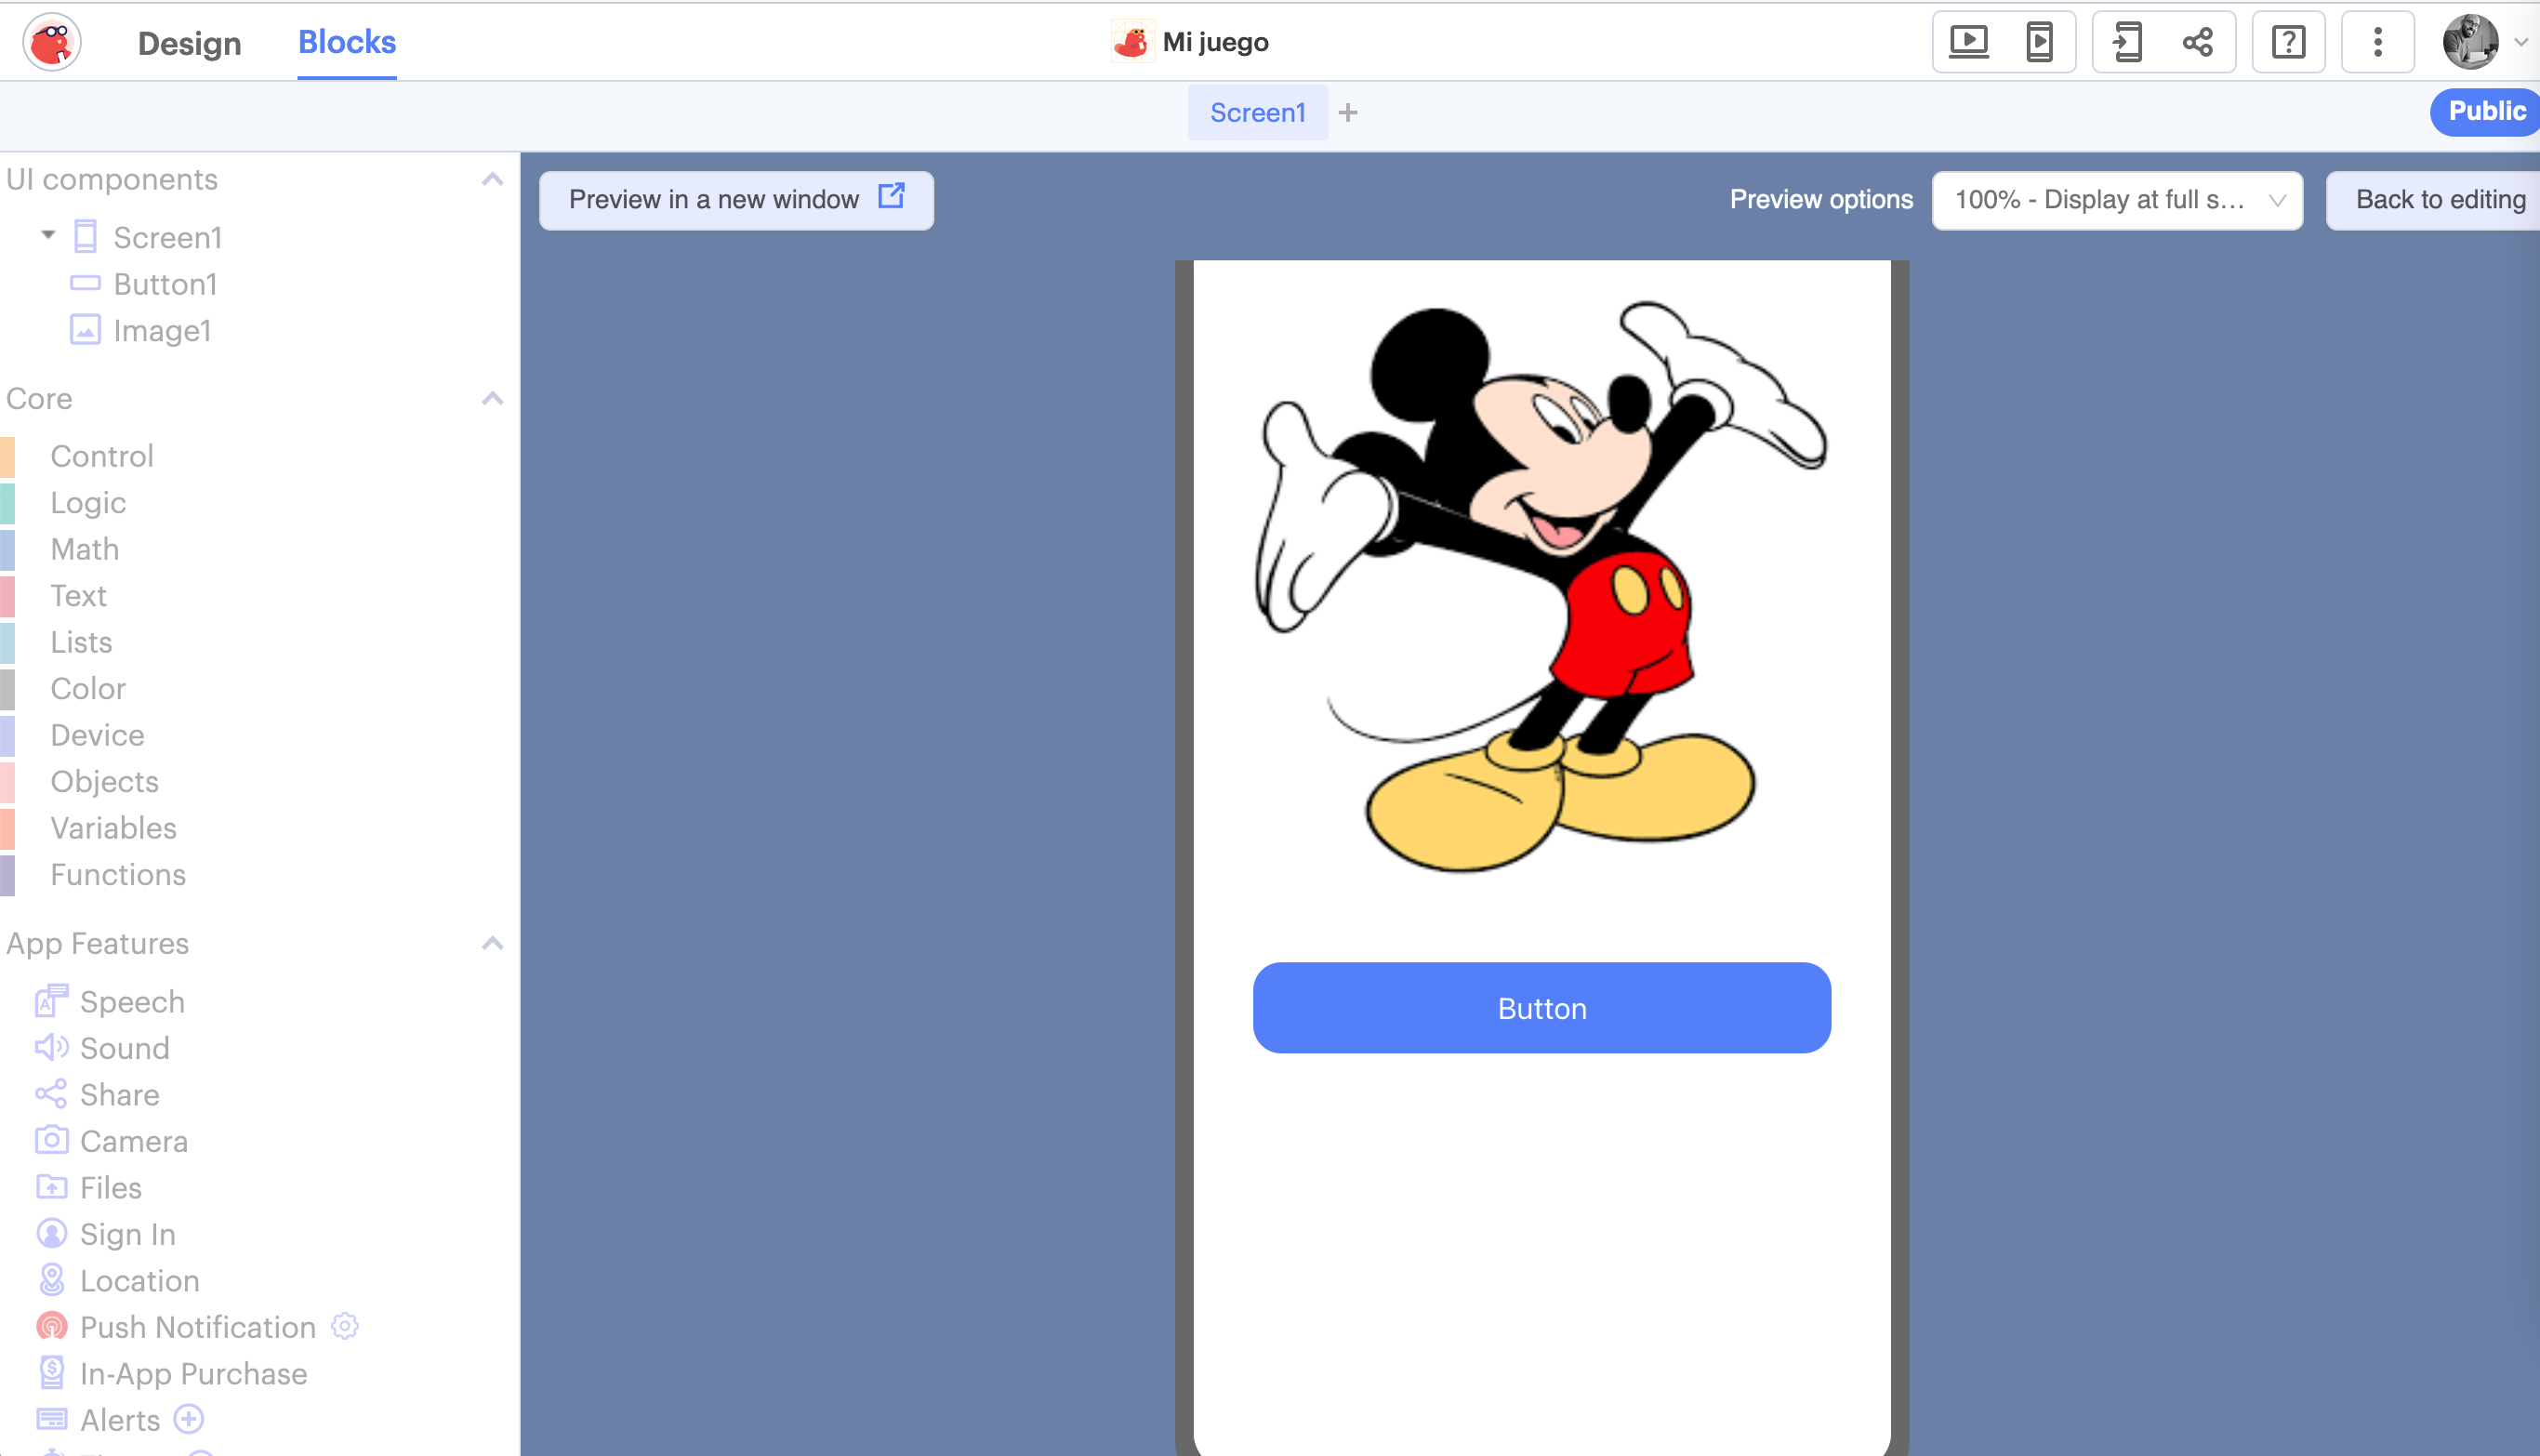This screenshot has height=1456, width=2540.
Task: Click the plus icon beside Alerts
Action: 189,1419
